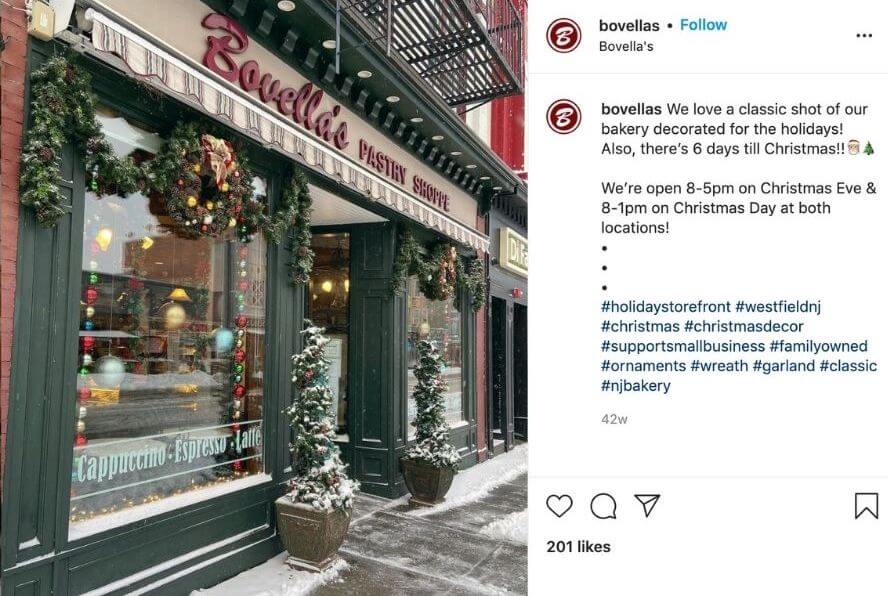
Task: Open comments with the speech bubble icon
Action: pyautogui.click(x=603, y=506)
